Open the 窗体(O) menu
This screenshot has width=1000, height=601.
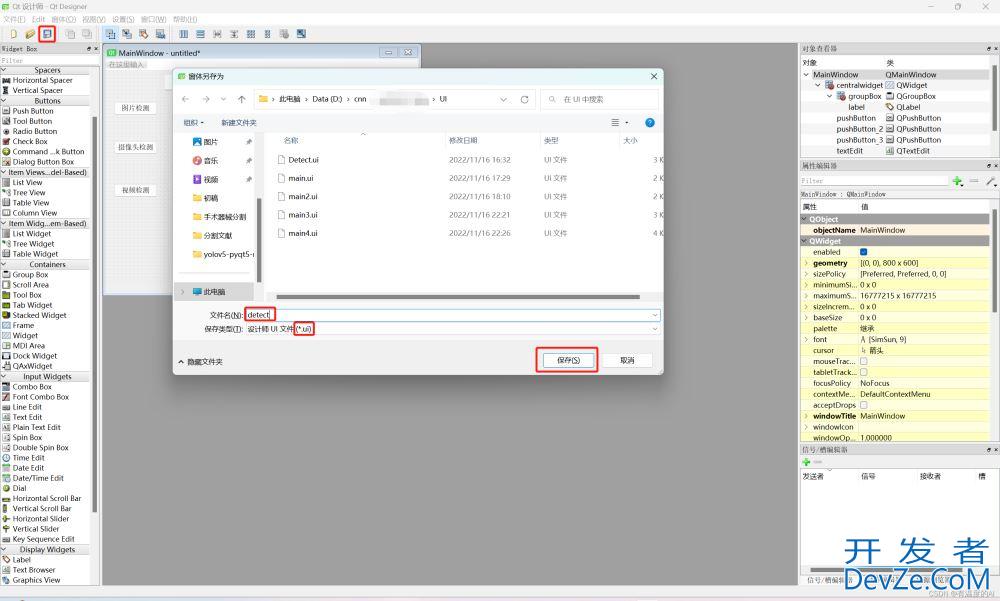tap(63, 19)
